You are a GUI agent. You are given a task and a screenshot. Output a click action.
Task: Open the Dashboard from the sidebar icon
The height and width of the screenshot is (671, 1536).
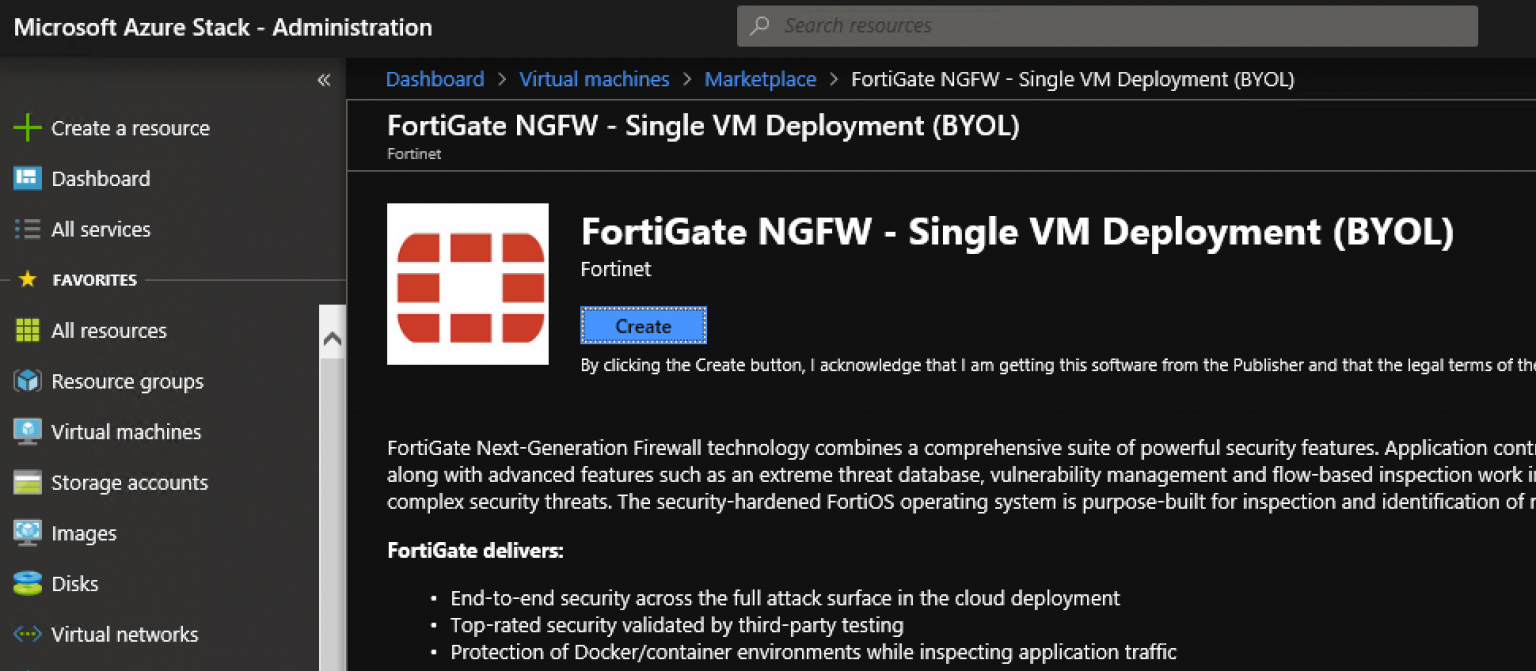(x=28, y=178)
